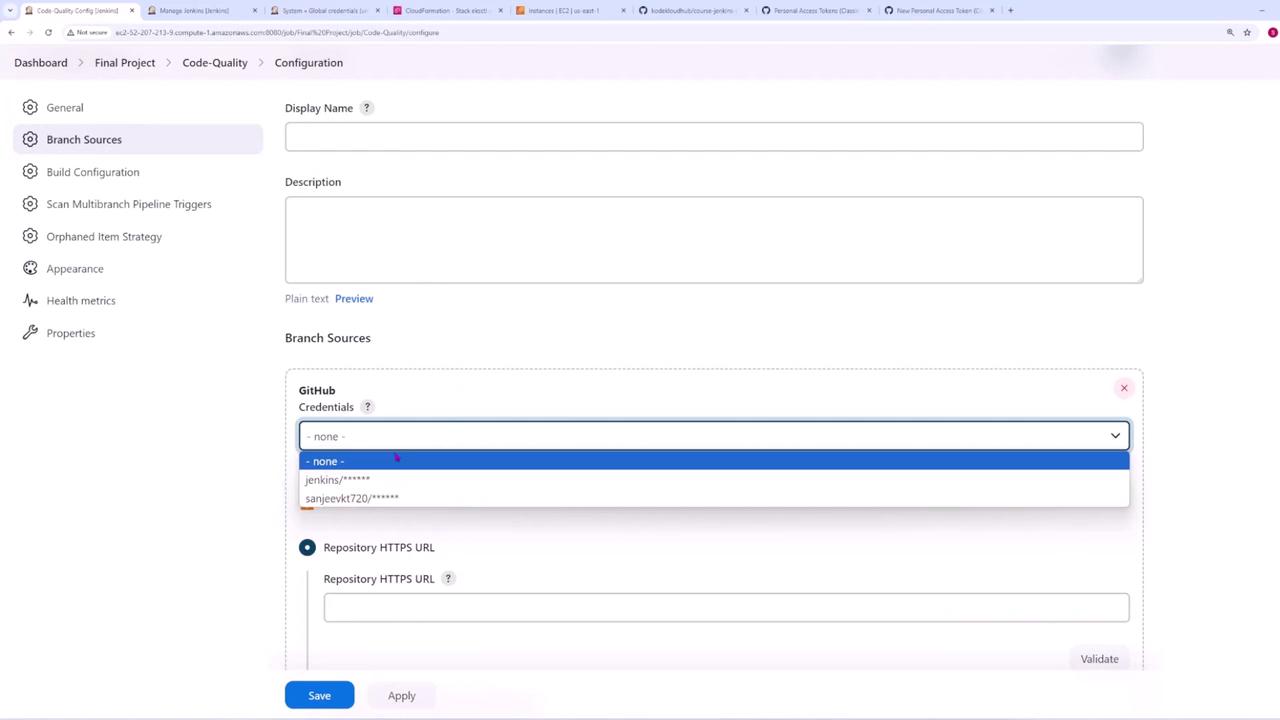
Task: Bookmark this page with the star icon
Action: (1247, 32)
